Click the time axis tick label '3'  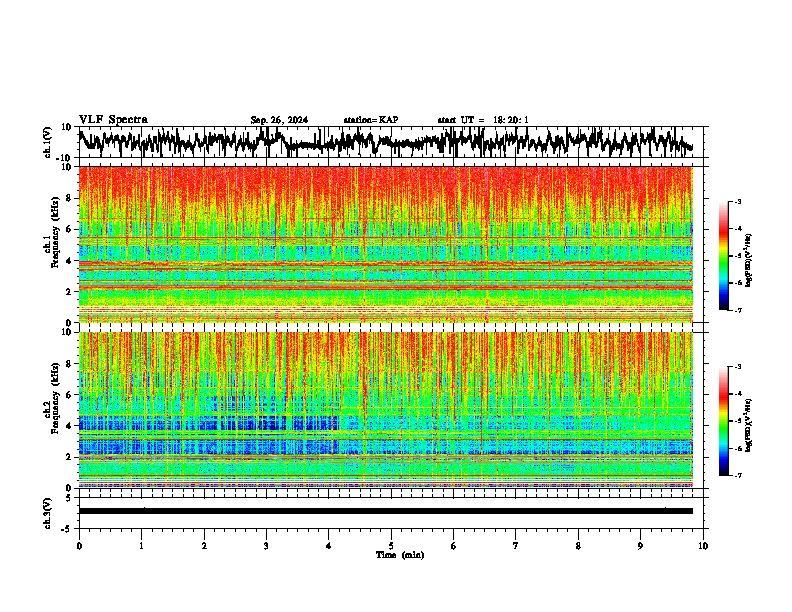tap(266, 546)
